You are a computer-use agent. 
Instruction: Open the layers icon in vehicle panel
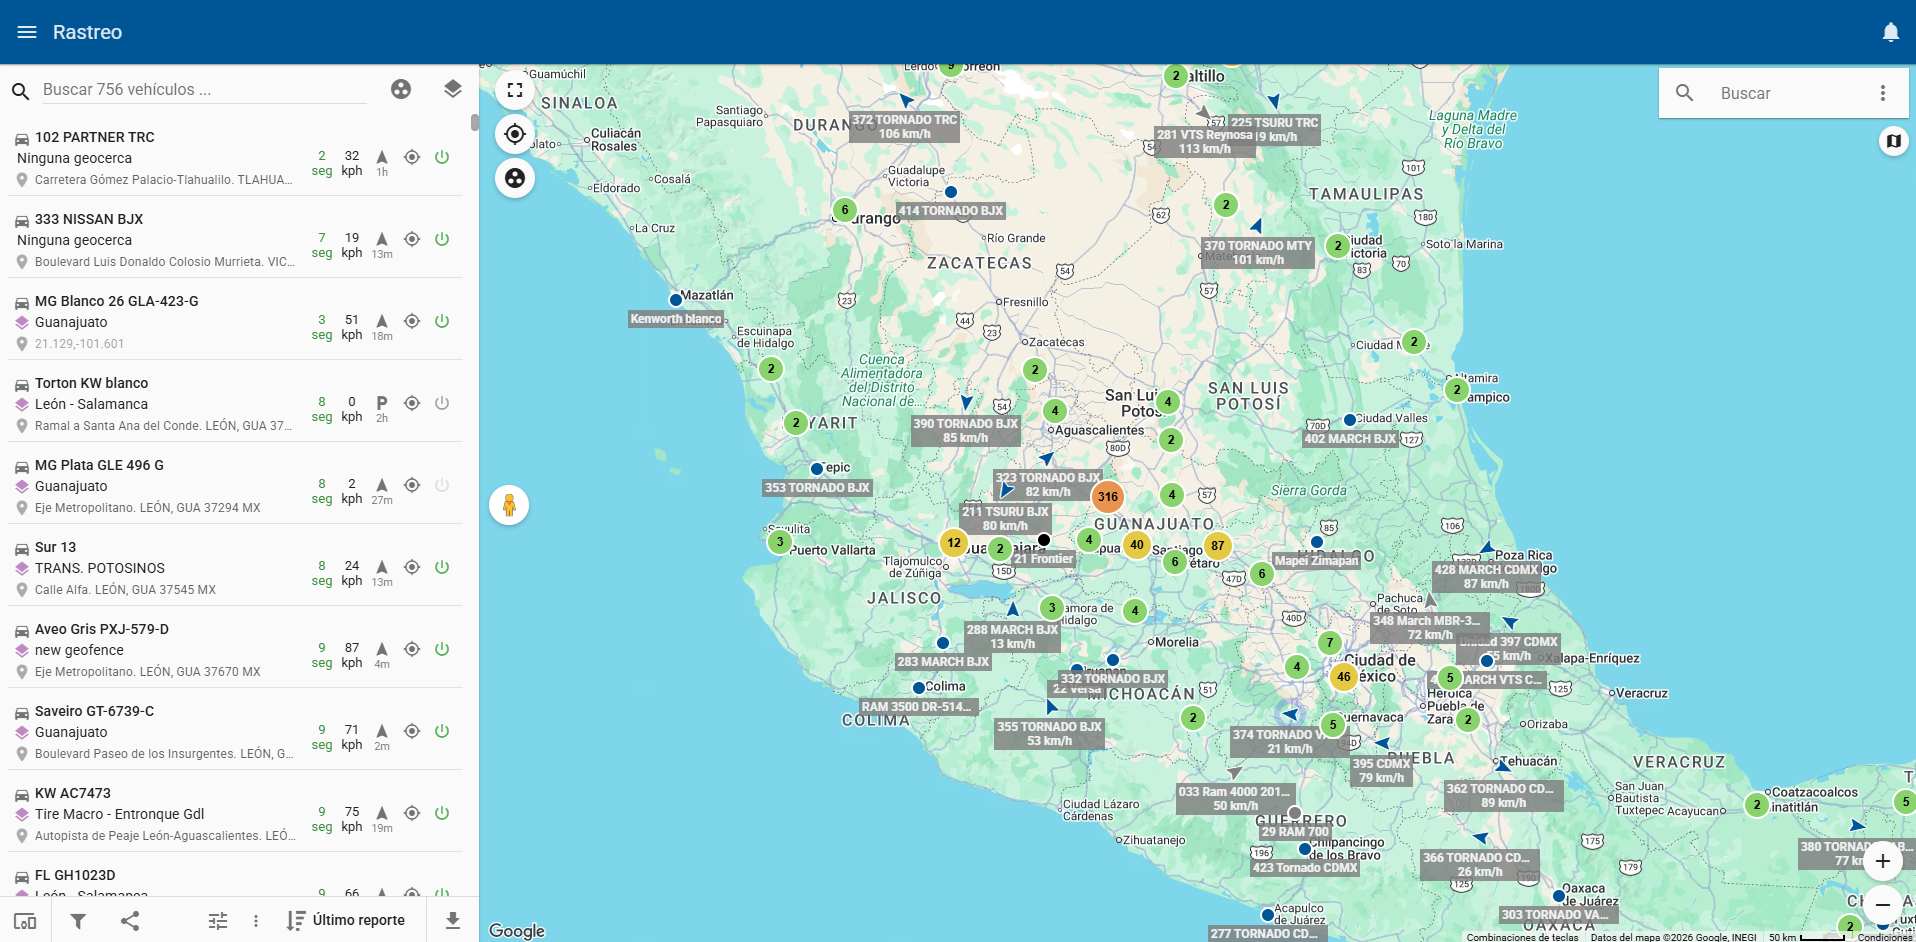453,89
